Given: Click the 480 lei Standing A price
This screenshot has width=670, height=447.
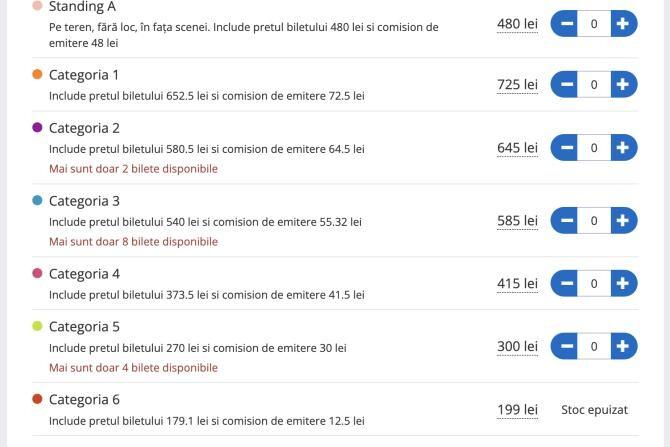Looking at the screenshot, I should pyautogui.click(x=517, y=23).
